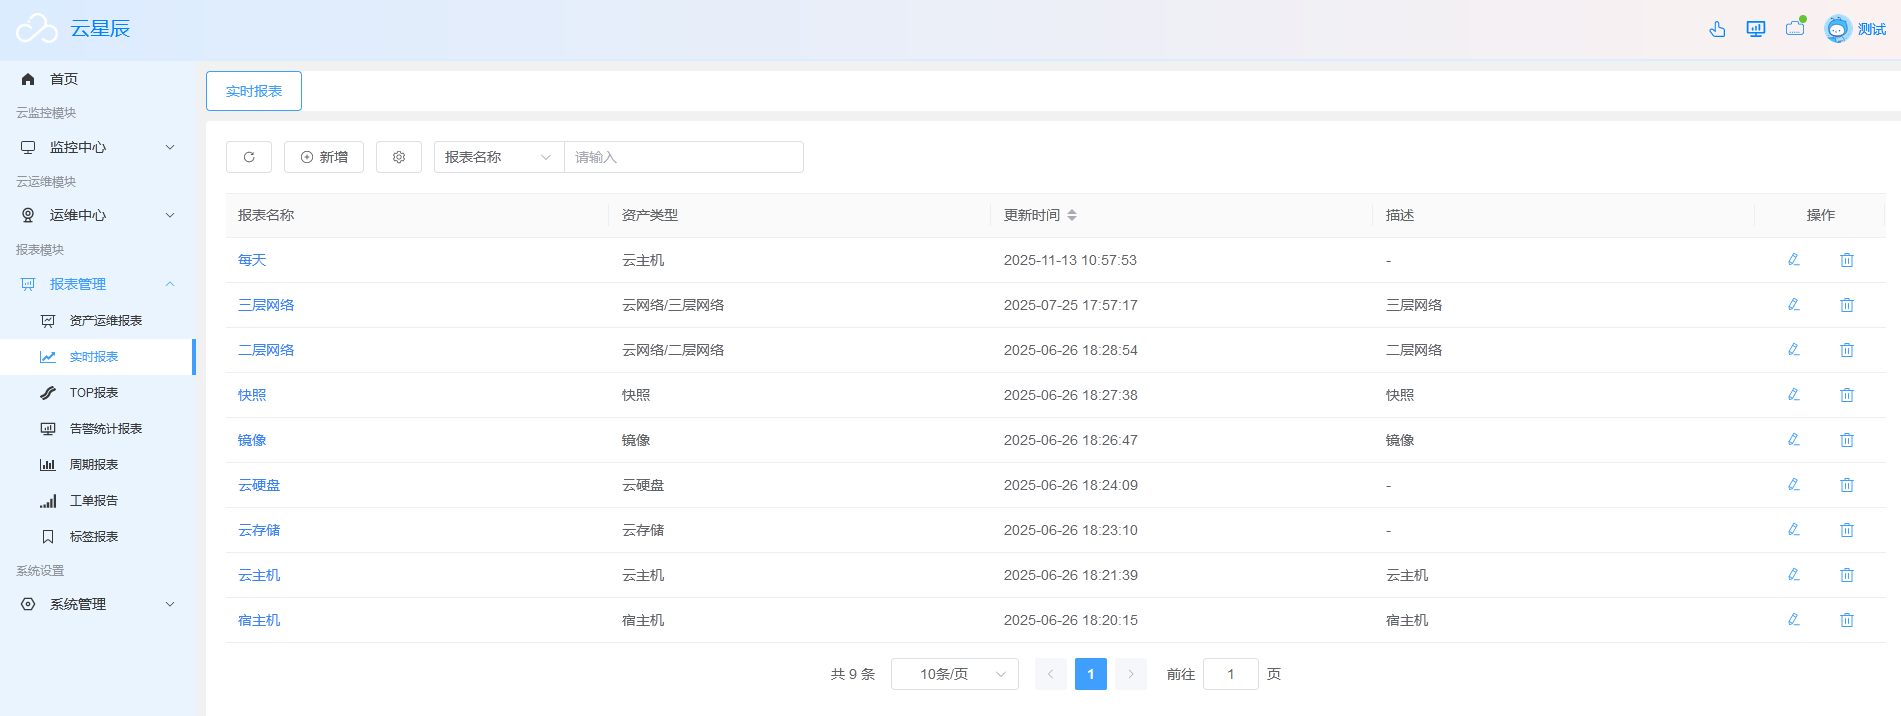The width and height of the screenshot is (1901, 716).
Task: Edit the 二层网络 report
Action: click(1793, 350)
